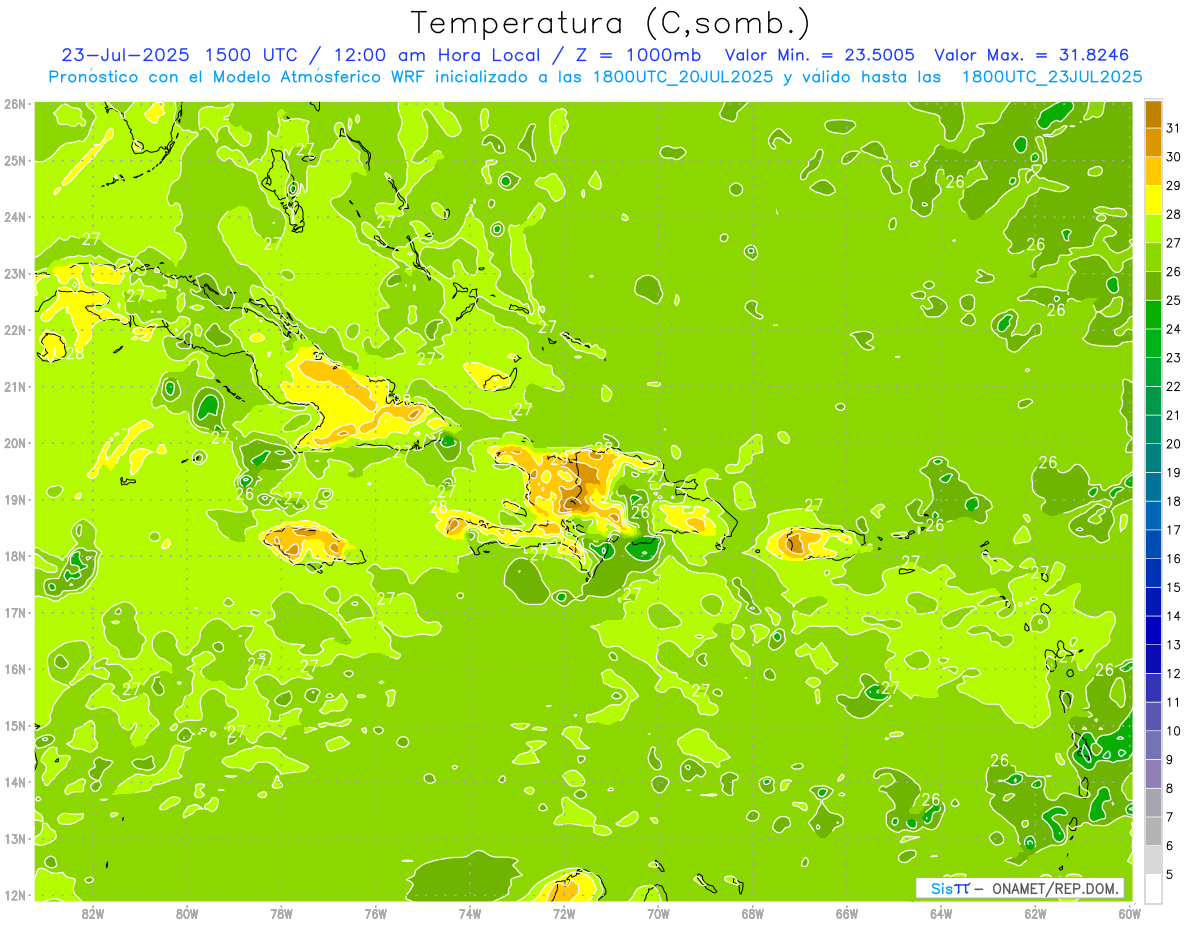The height and width of the screenshot is (927, 1200).
Task: Select the legend swatch between 24 and 25
Action: tap(1153, 315)
